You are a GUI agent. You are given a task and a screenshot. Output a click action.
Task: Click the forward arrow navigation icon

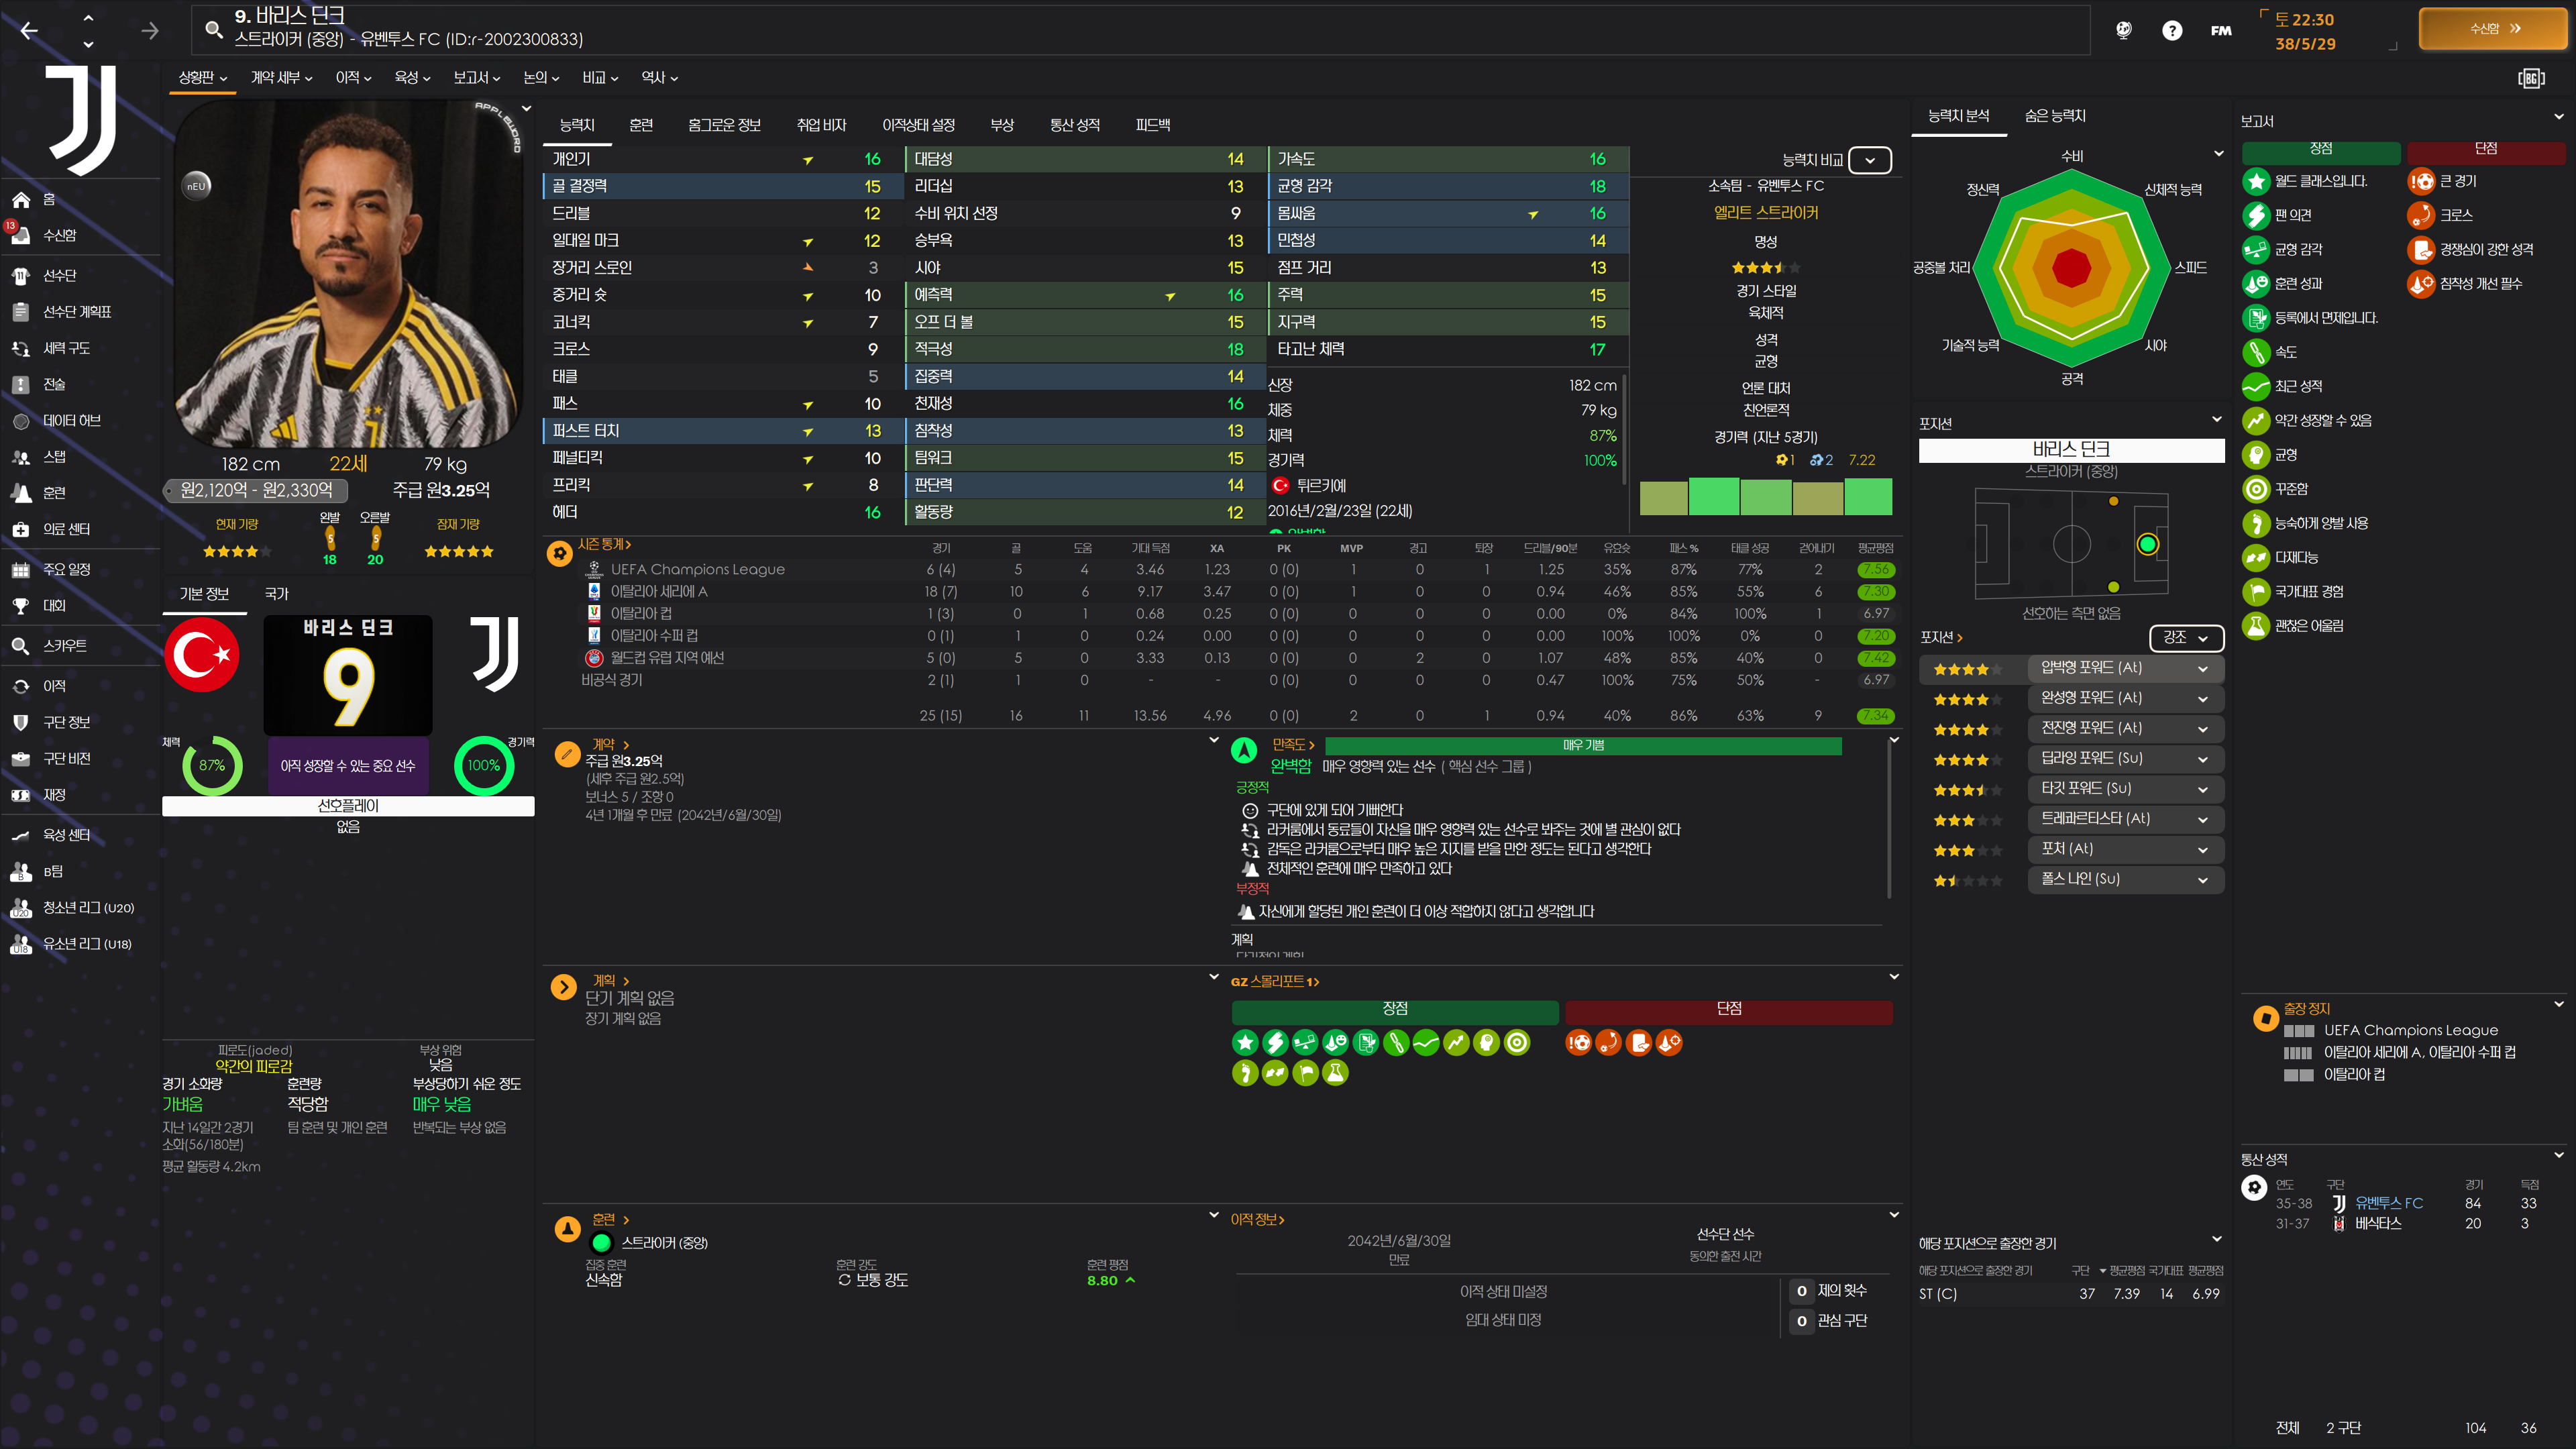point(150,31)
